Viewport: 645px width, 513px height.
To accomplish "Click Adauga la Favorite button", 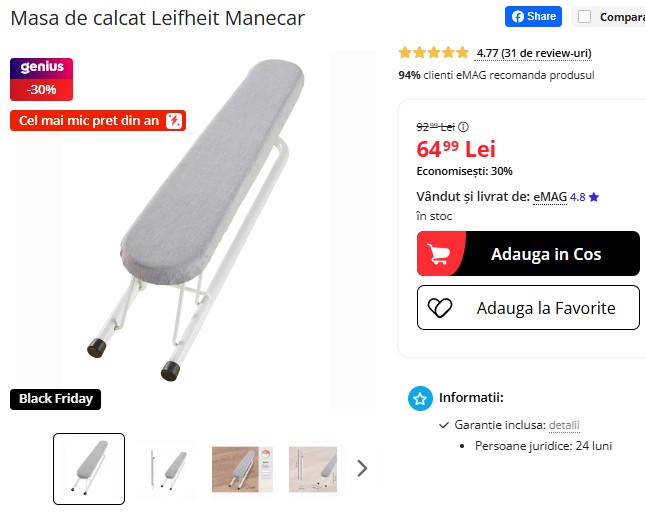I will (528, 307).
